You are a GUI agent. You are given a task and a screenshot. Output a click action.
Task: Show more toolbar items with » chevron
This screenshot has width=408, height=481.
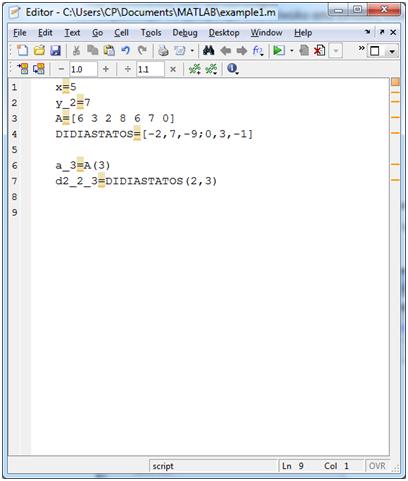point(361,48)
